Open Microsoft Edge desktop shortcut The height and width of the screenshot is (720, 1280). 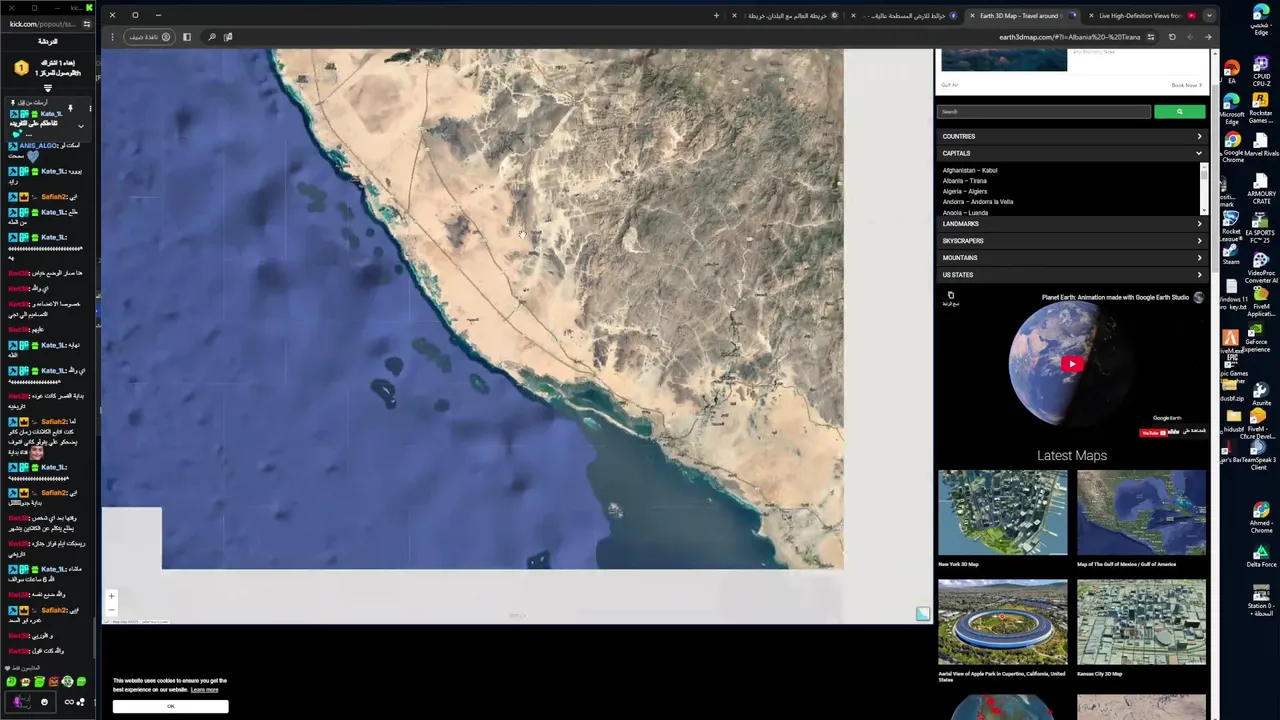pyautogui.click(x=1232, y=109)
